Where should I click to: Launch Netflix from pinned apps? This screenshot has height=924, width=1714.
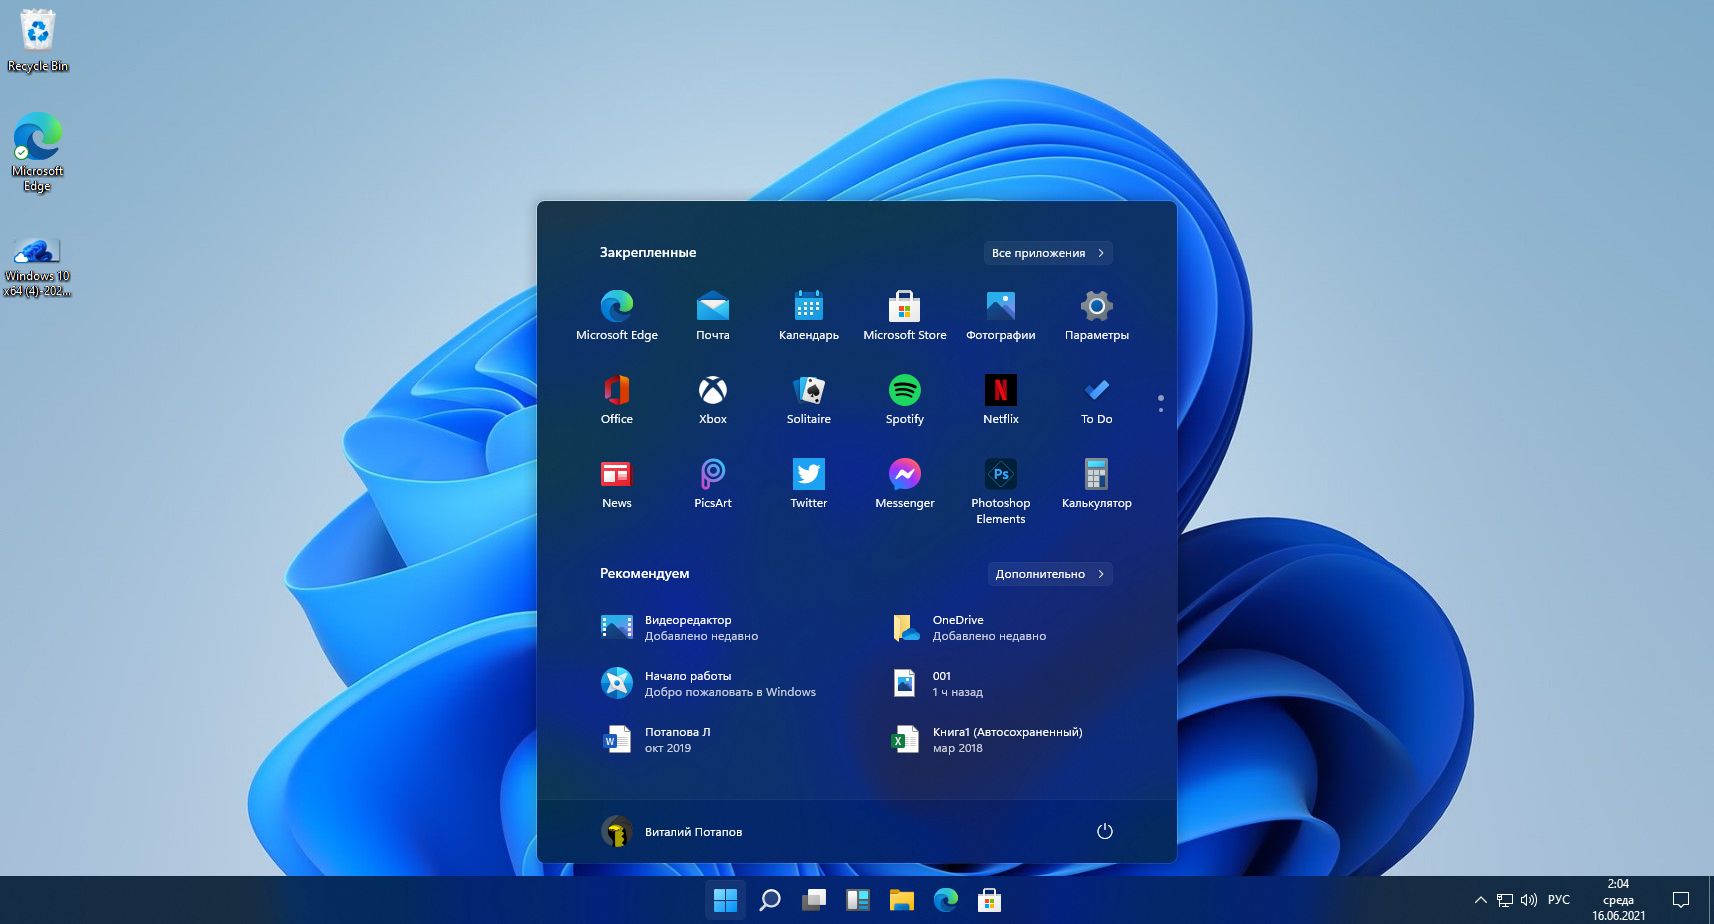[x=1001, y=399]
